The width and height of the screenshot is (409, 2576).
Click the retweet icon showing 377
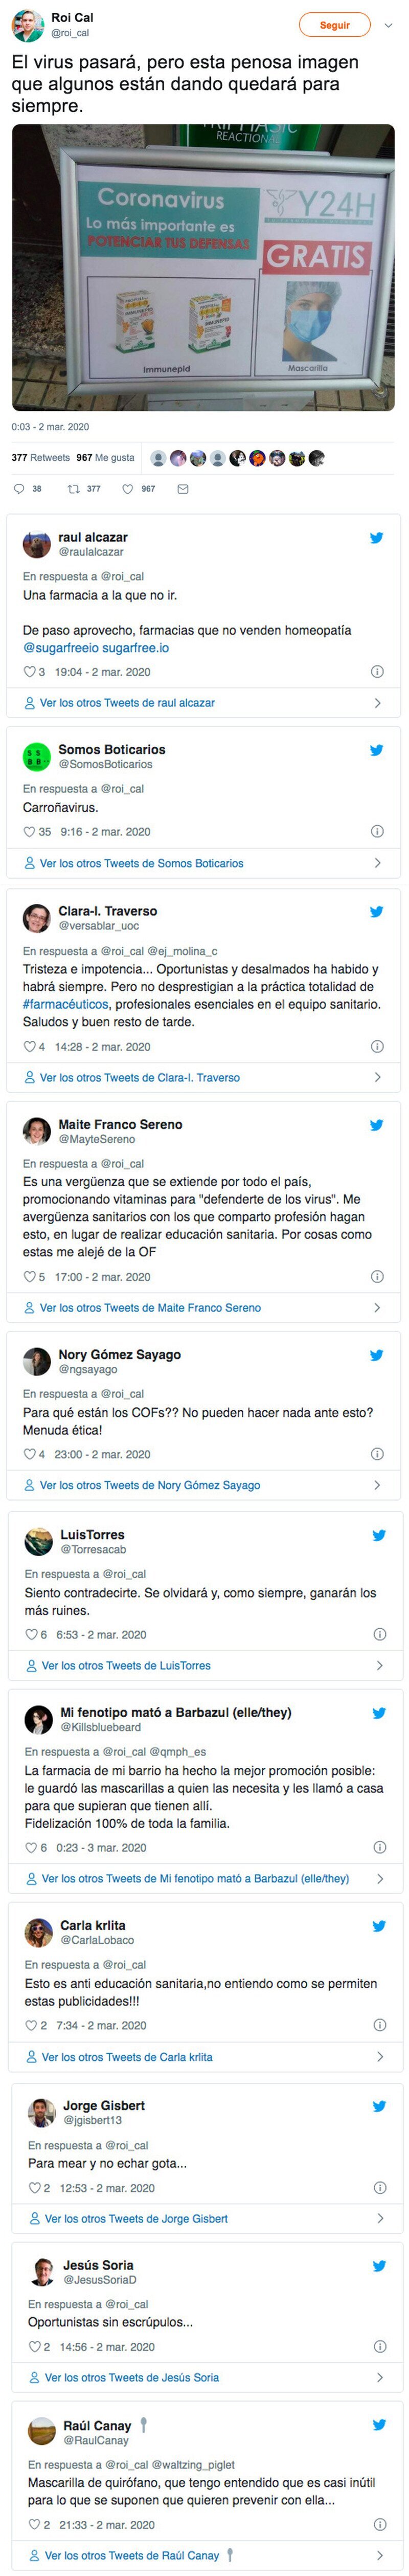[x=73, y=489]
